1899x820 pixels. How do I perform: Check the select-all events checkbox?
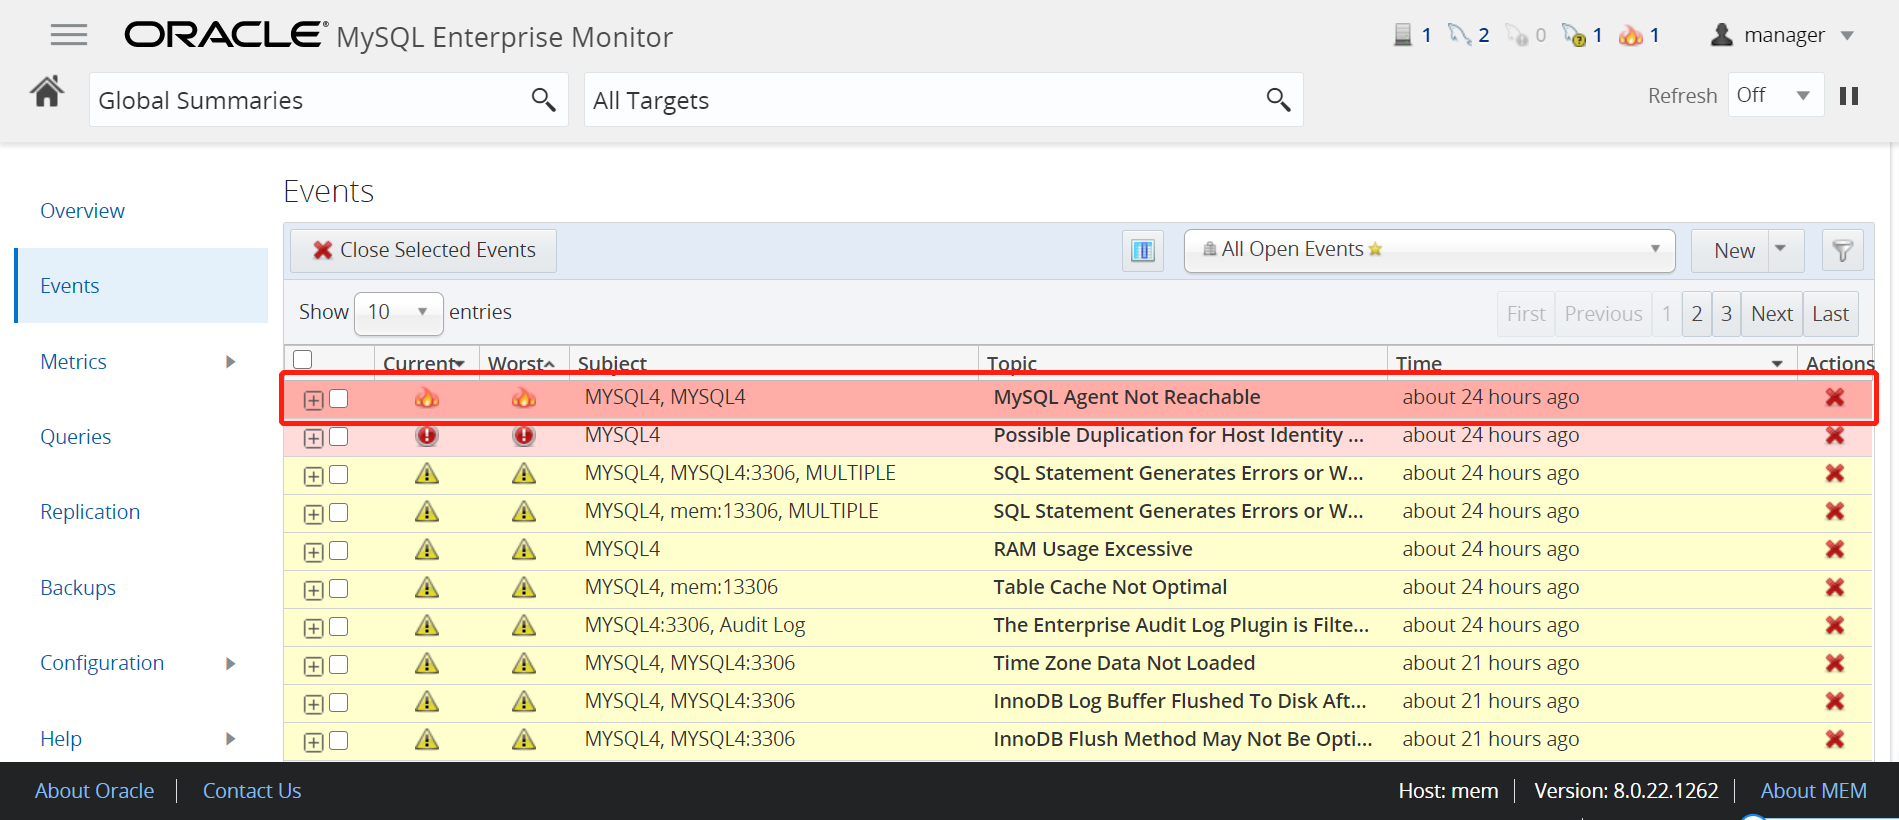tap(303, 359)
